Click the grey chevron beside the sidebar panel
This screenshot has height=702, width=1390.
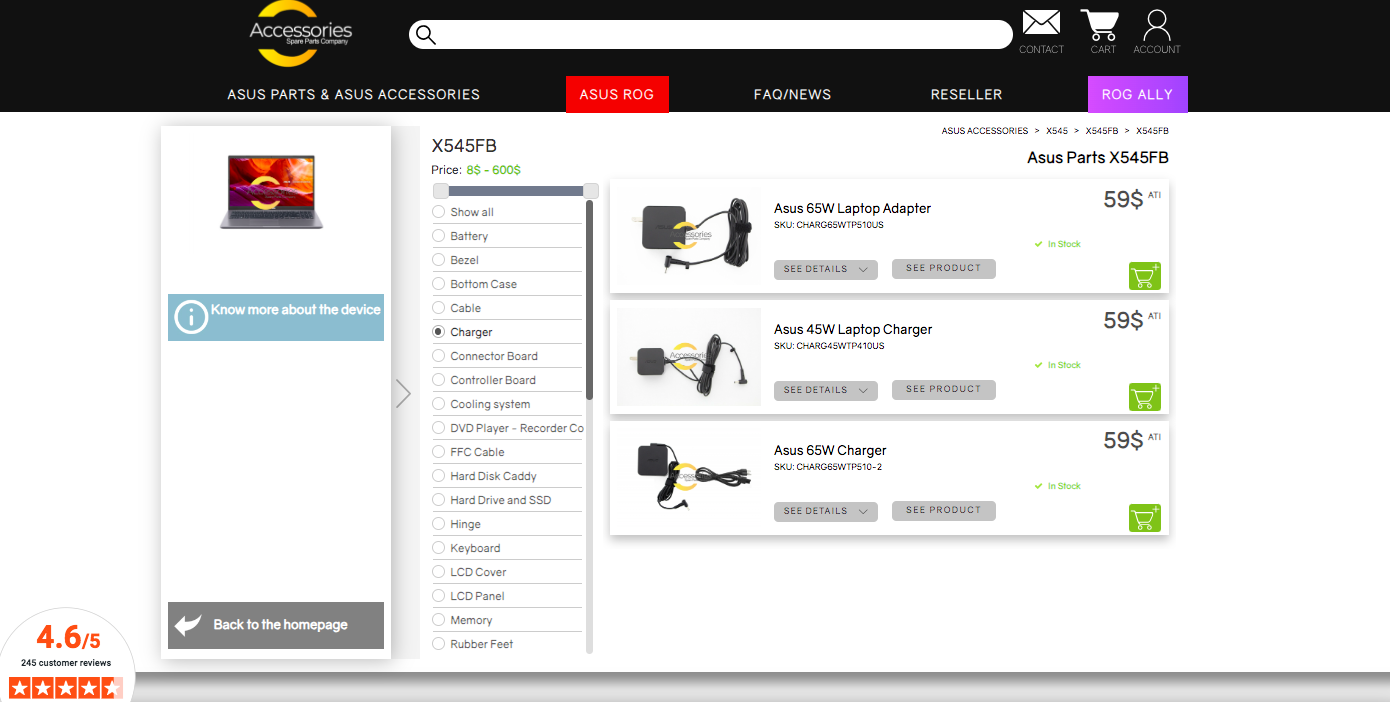point(403,393)
